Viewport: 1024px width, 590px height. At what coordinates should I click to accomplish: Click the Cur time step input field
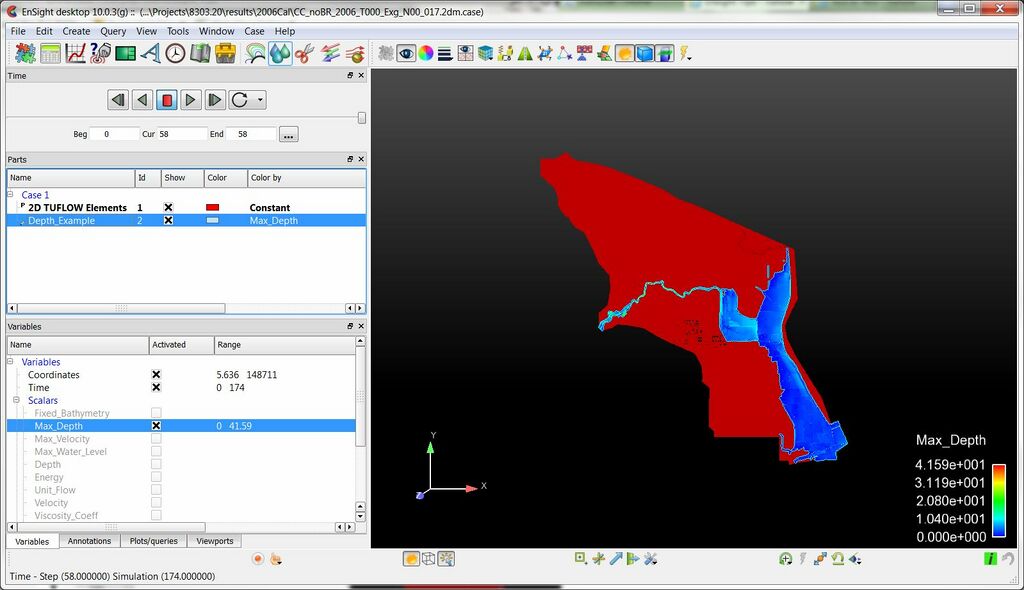pos(181,134)
